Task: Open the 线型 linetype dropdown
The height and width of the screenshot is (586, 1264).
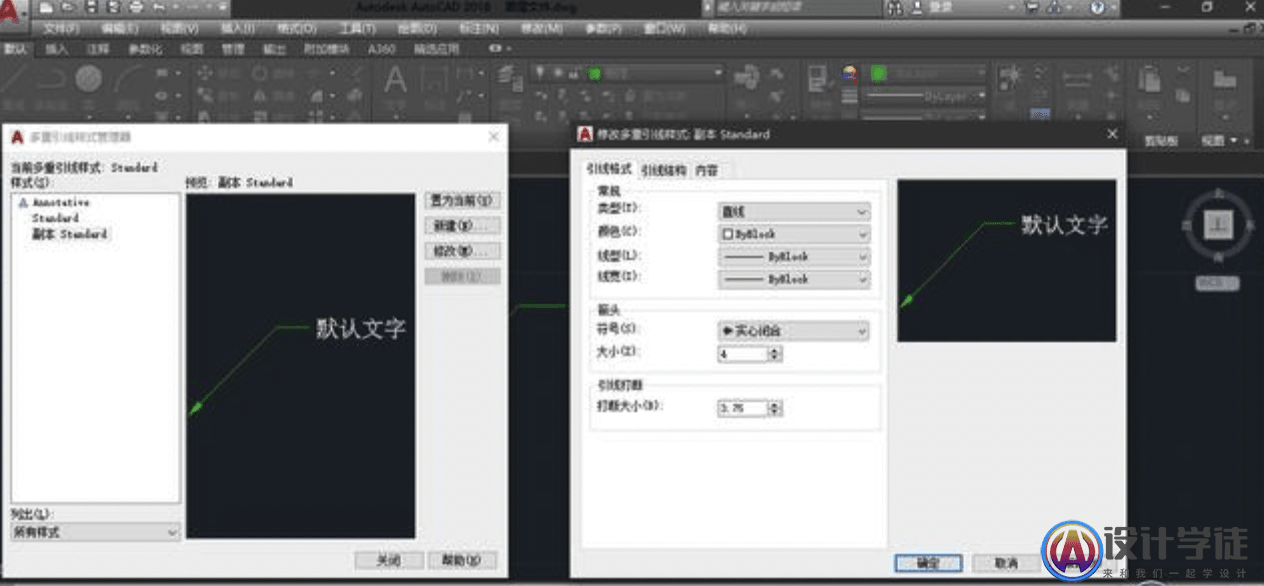Action: (794, 257)
